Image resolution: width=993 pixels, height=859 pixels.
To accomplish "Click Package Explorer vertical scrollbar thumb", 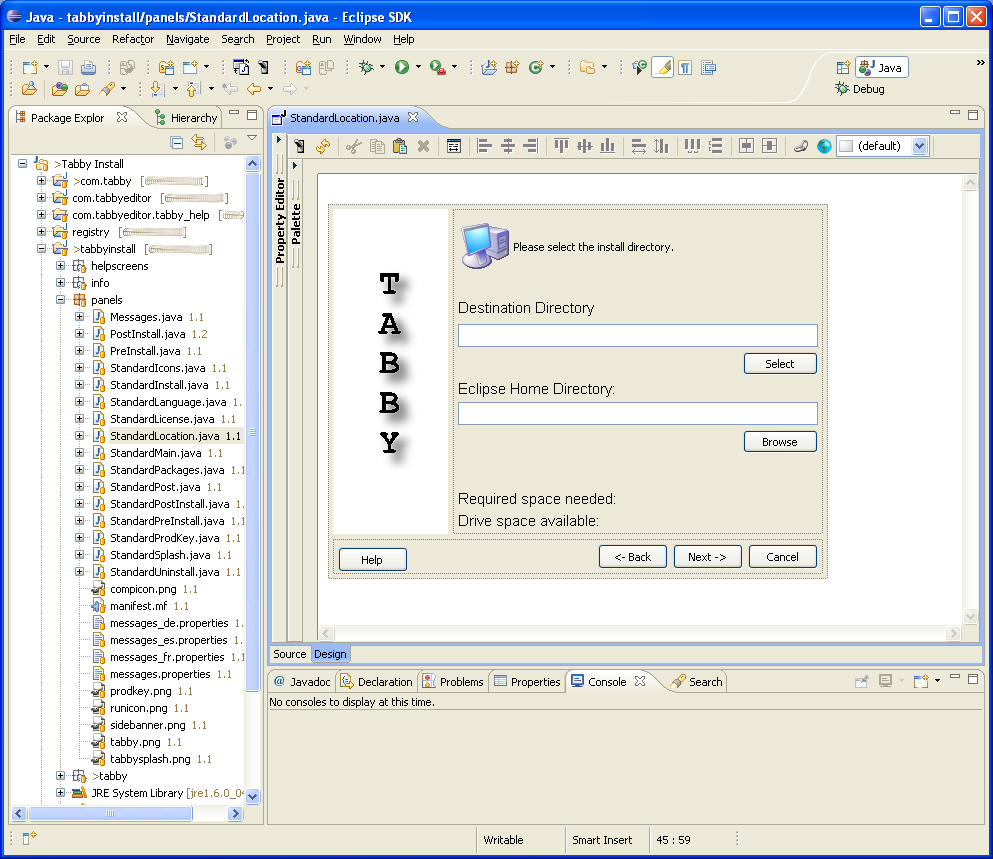I will point(252,432).
